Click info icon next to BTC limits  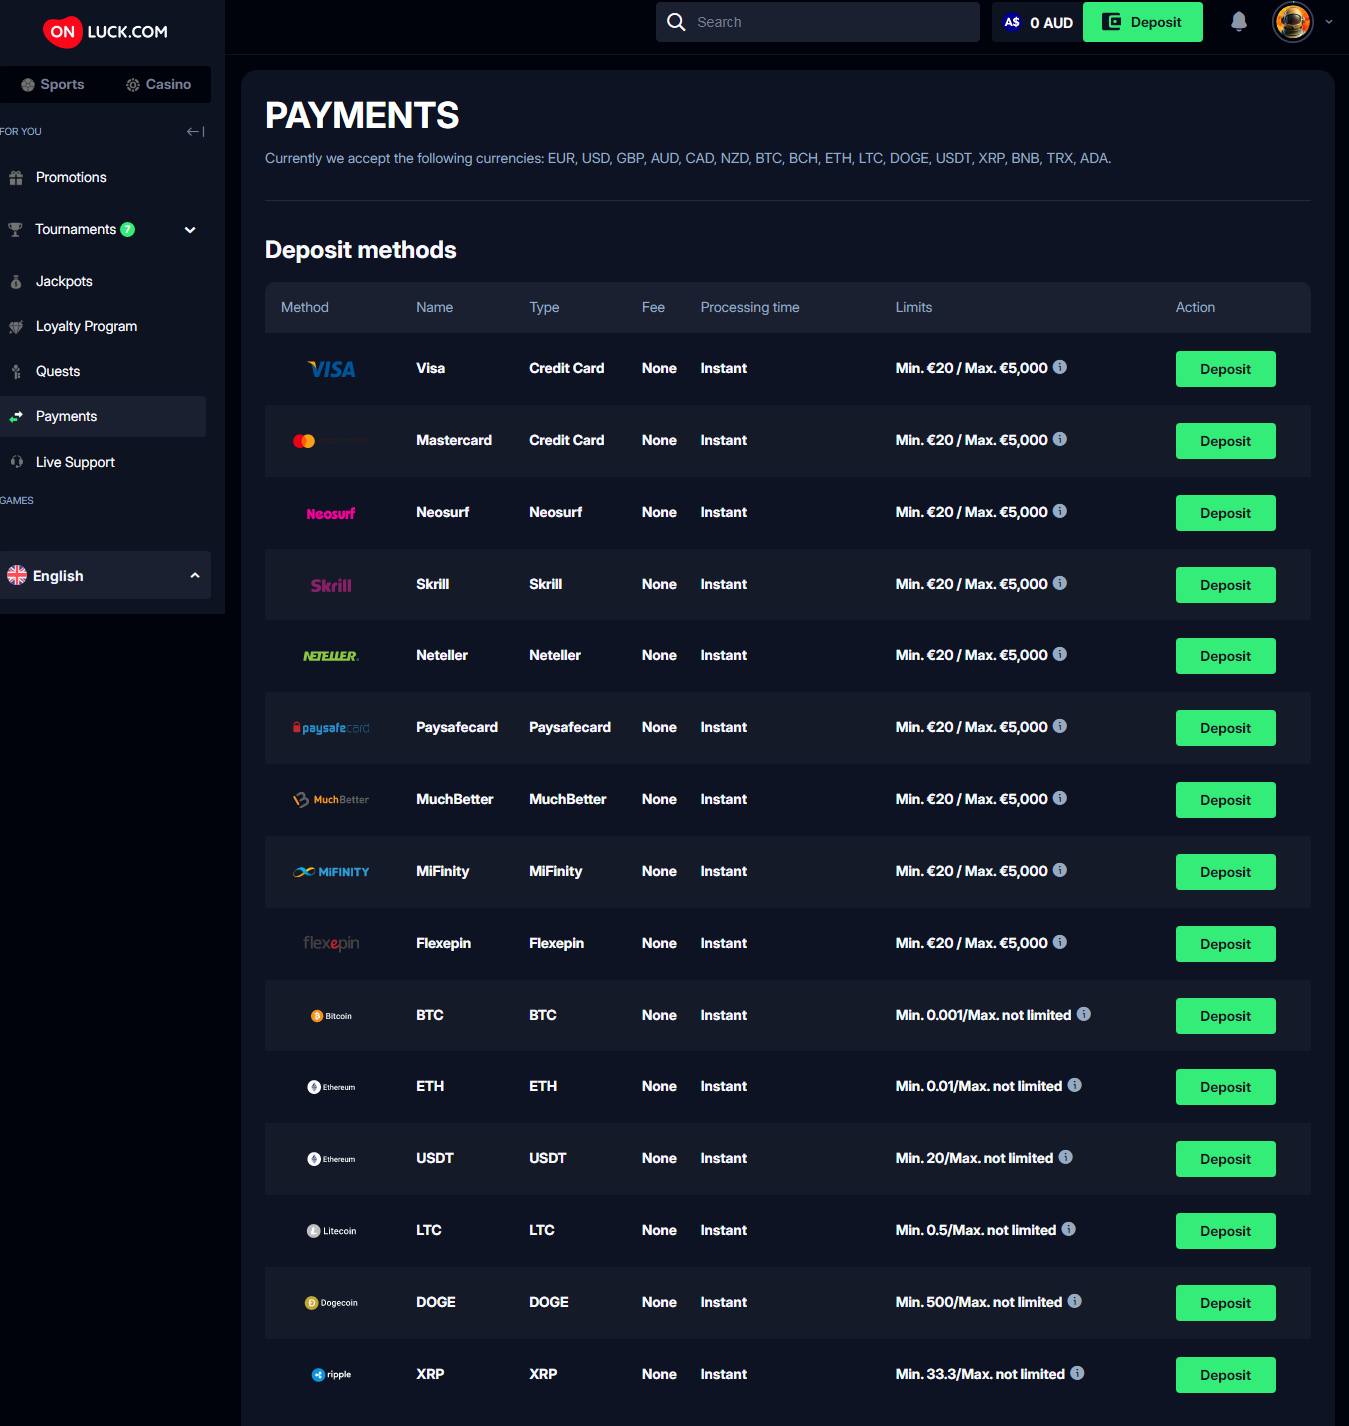click(x=1083, y=1014)
